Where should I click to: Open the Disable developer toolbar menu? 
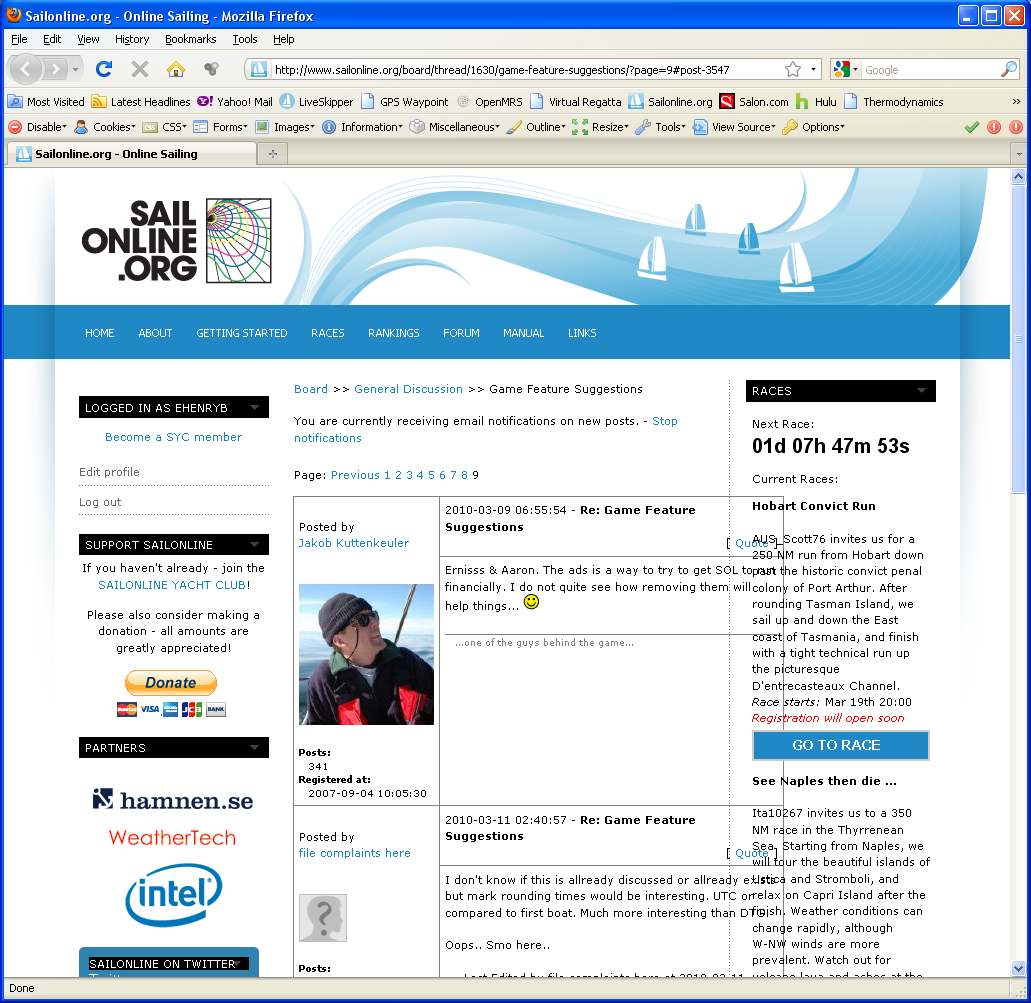pyautogui.click(x=37, y=127)
